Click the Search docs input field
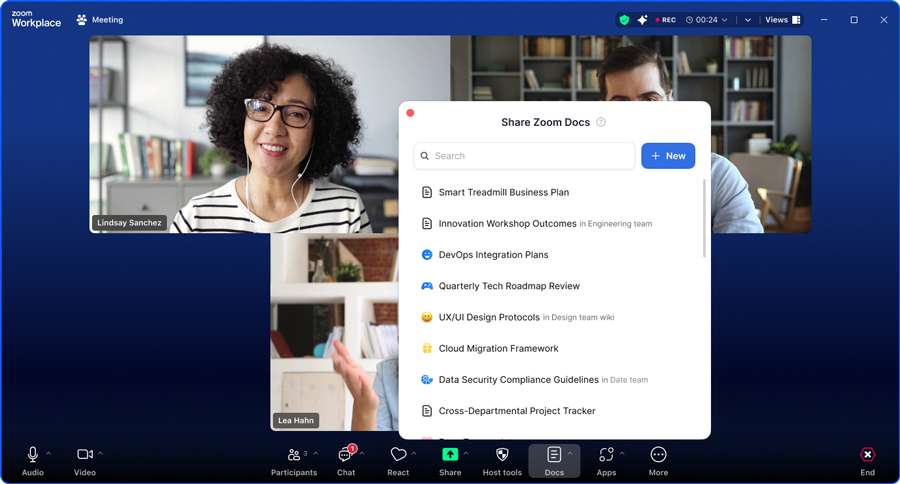Screen dimensions: 900x484 click(524, 156)
